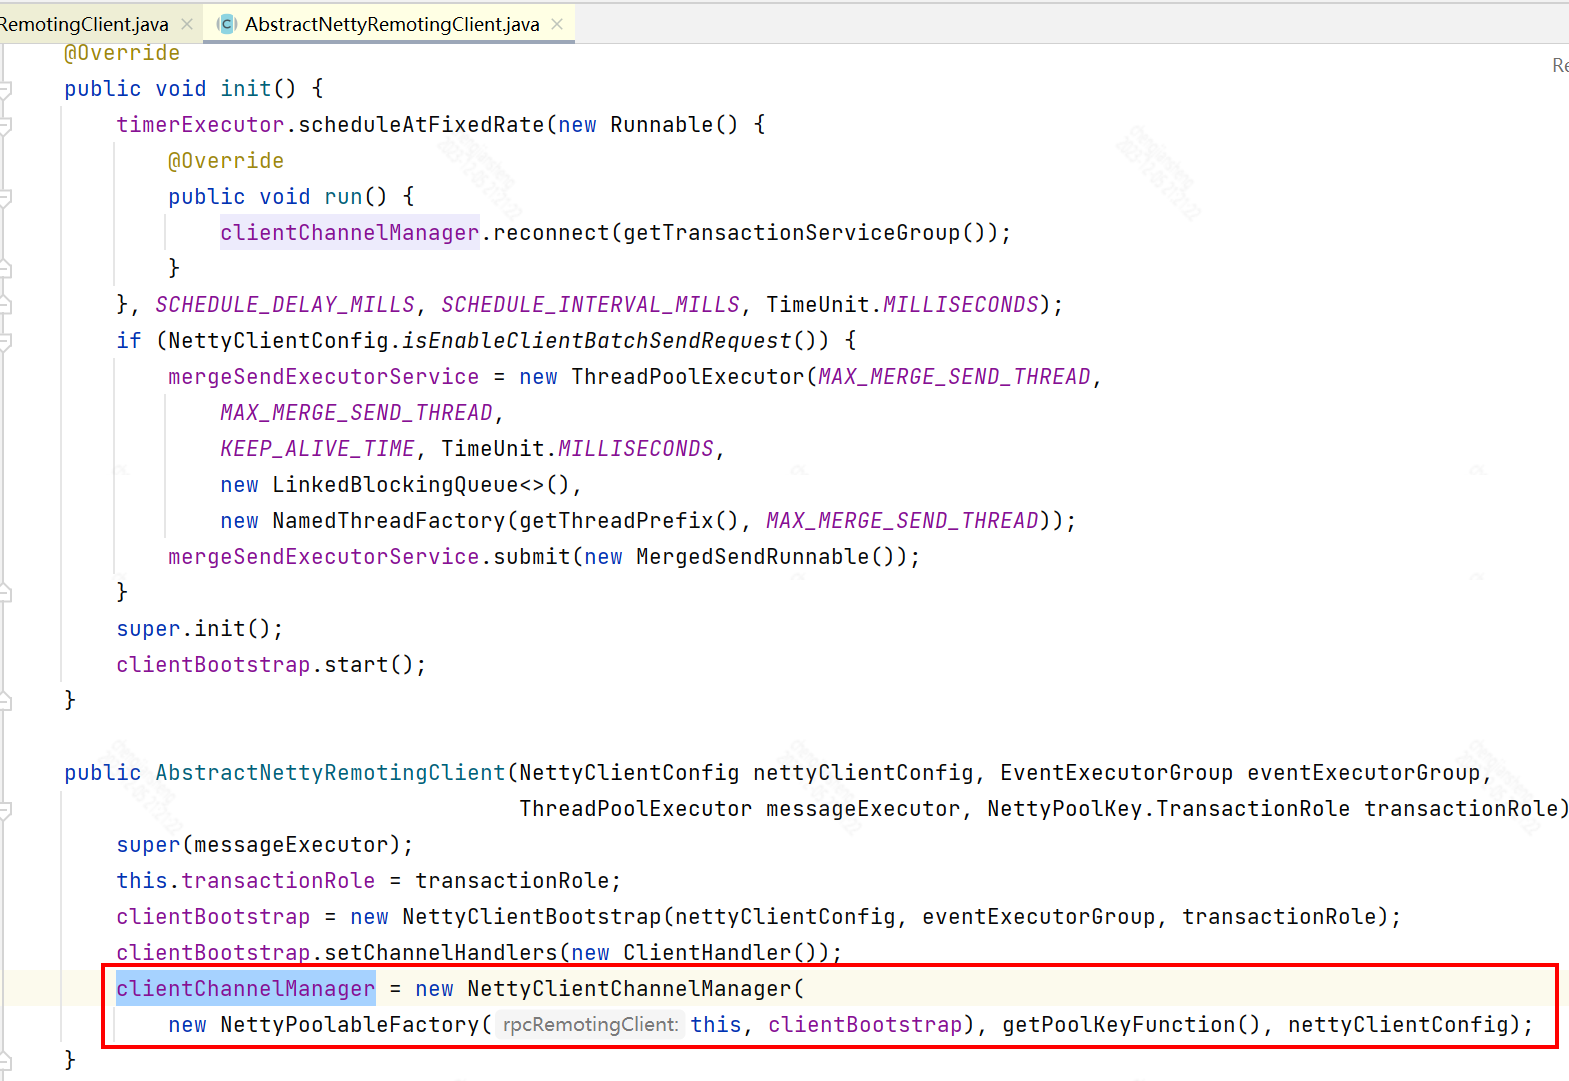Screen dimensions: 1569x1081
Task: Click the @Override annotation above run()
Action: (226, 160)
